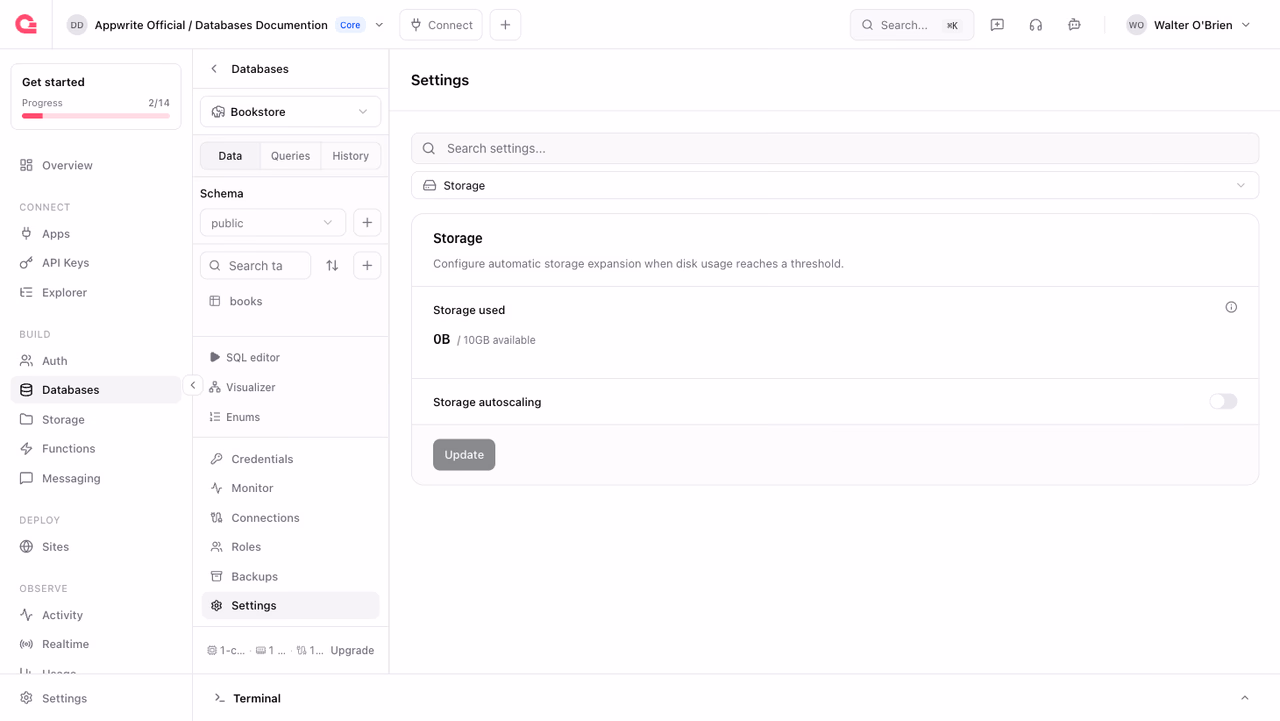1280x721 pixels.
Task: Click the Get started card title
Action: 53,82
